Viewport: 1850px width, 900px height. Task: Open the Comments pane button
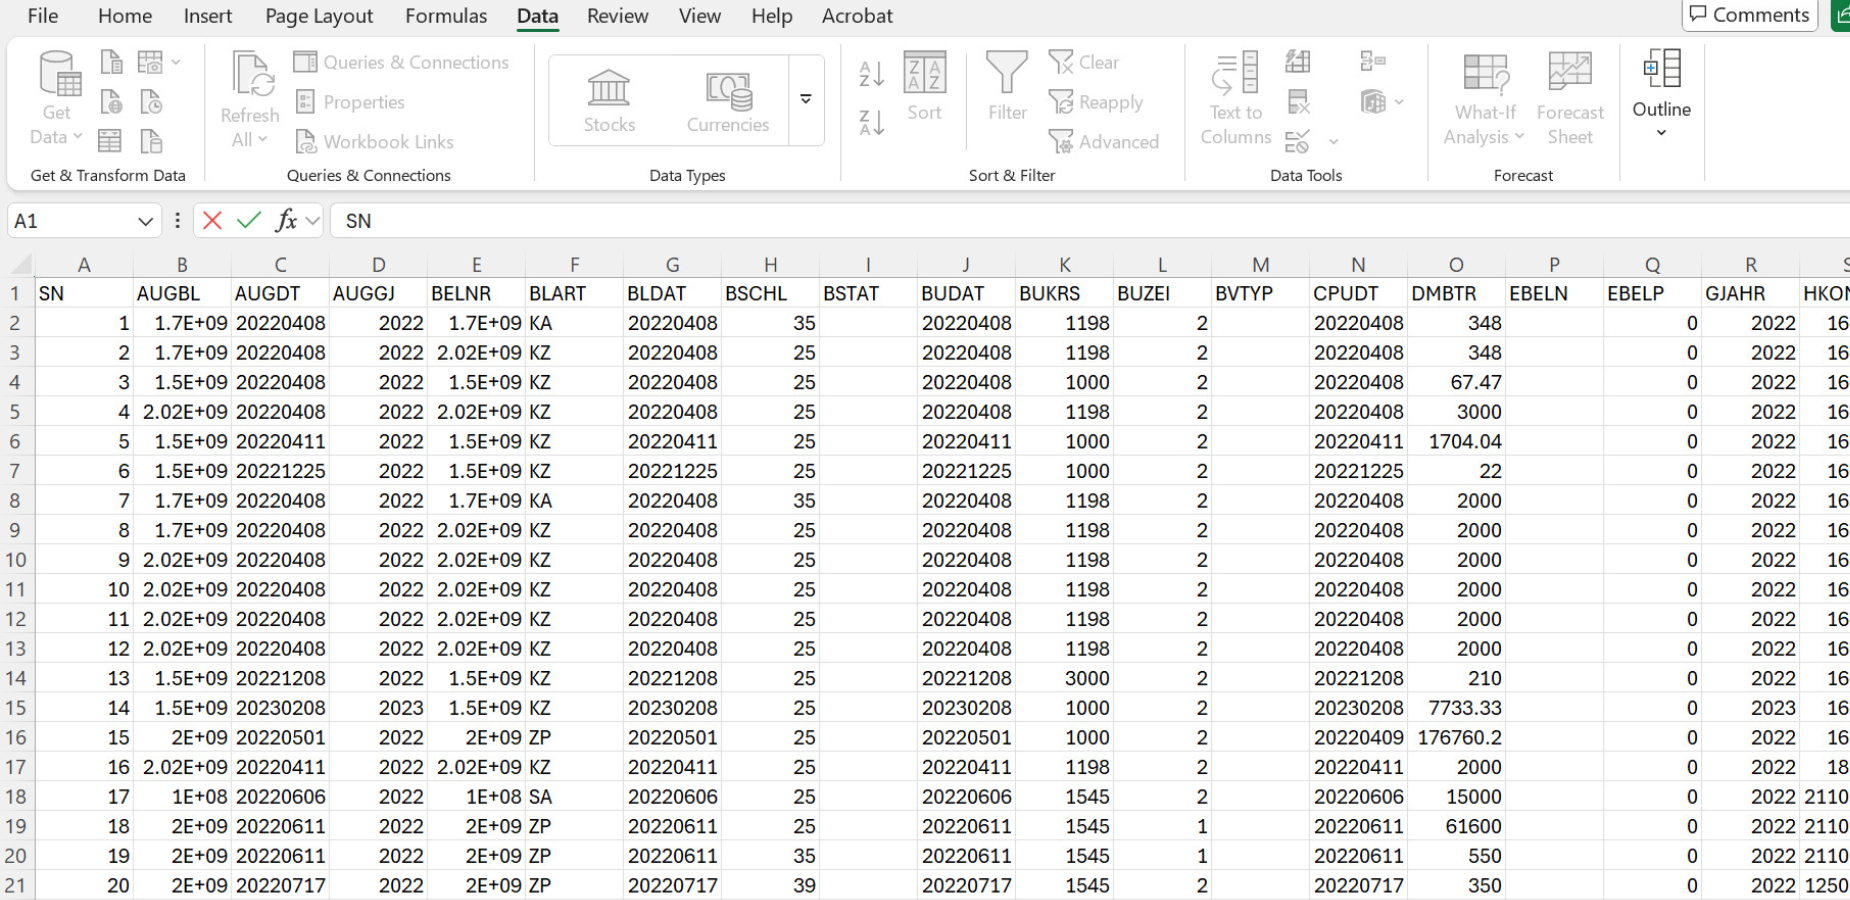(x=1749, y=15)
